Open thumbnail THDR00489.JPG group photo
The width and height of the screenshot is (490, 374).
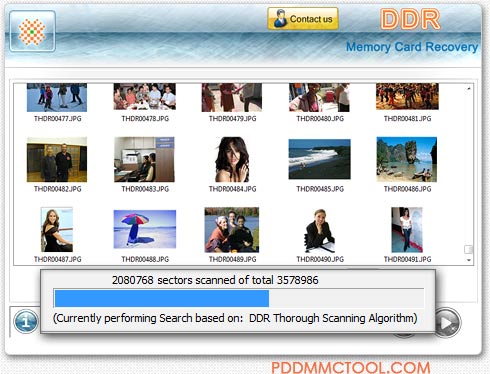coord(232,230)
